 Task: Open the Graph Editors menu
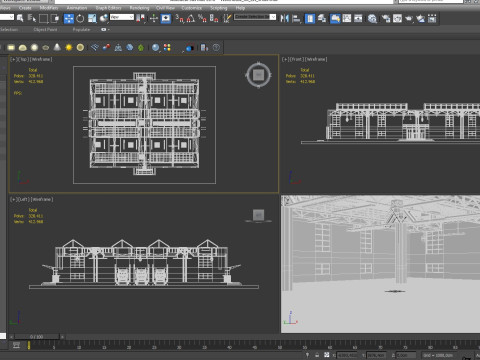click(x=108, y=8)
